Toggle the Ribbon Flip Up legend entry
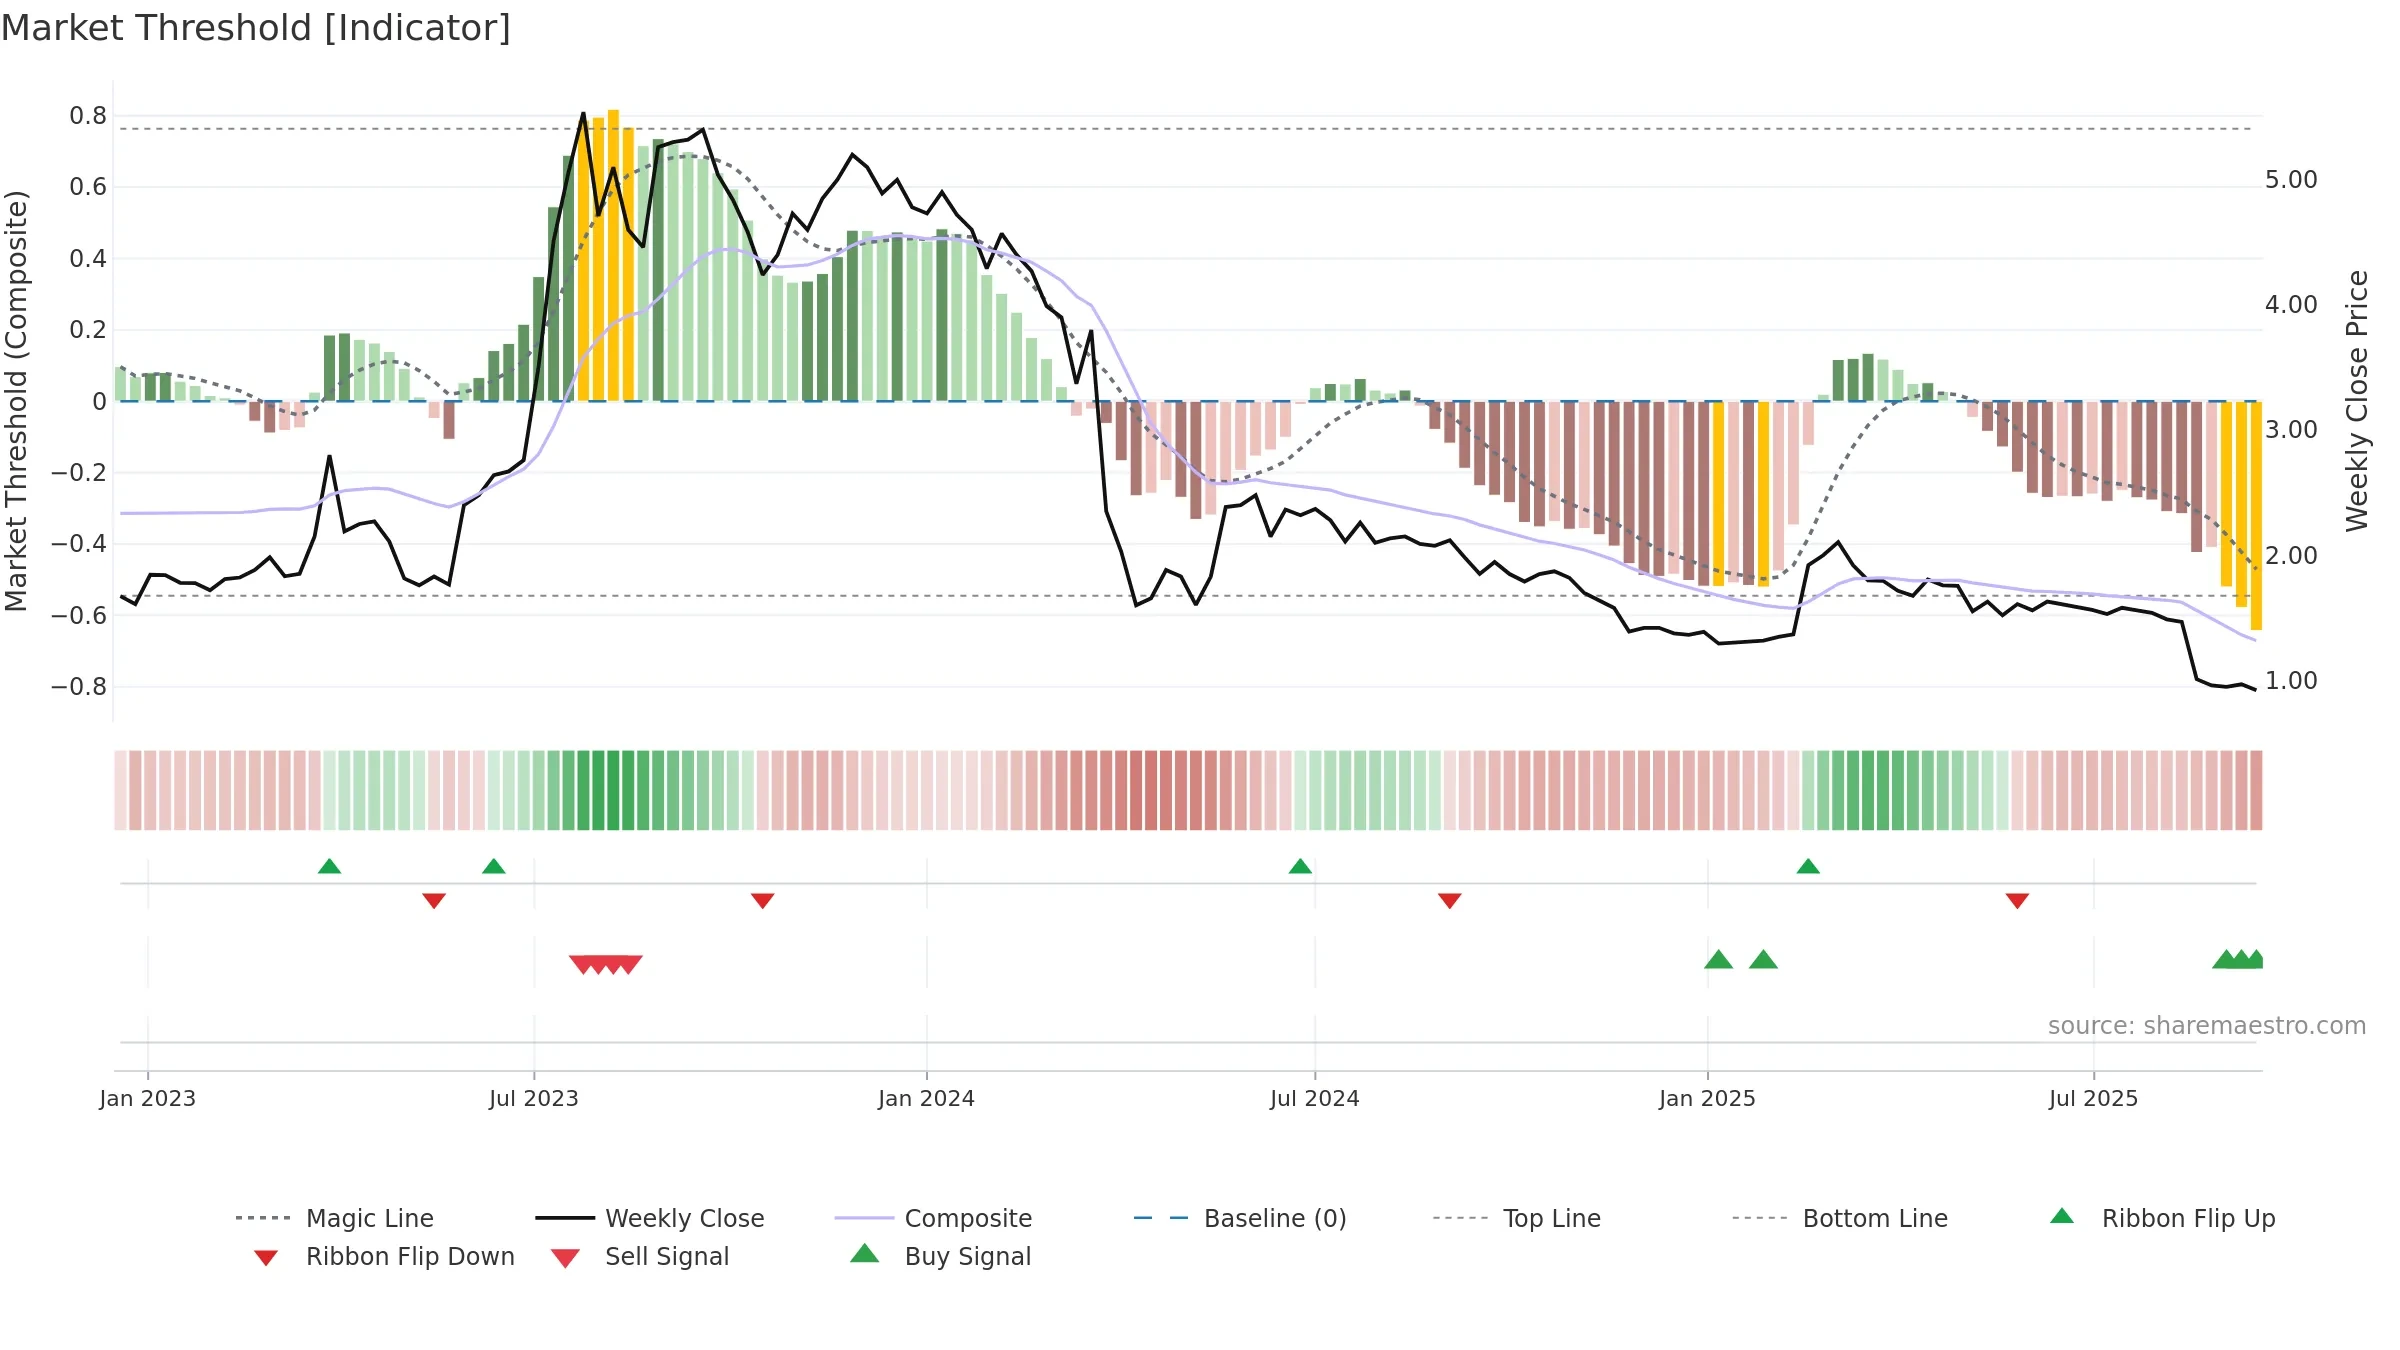Screen dimensions: 2400x1350 tap(2162, 1218)
